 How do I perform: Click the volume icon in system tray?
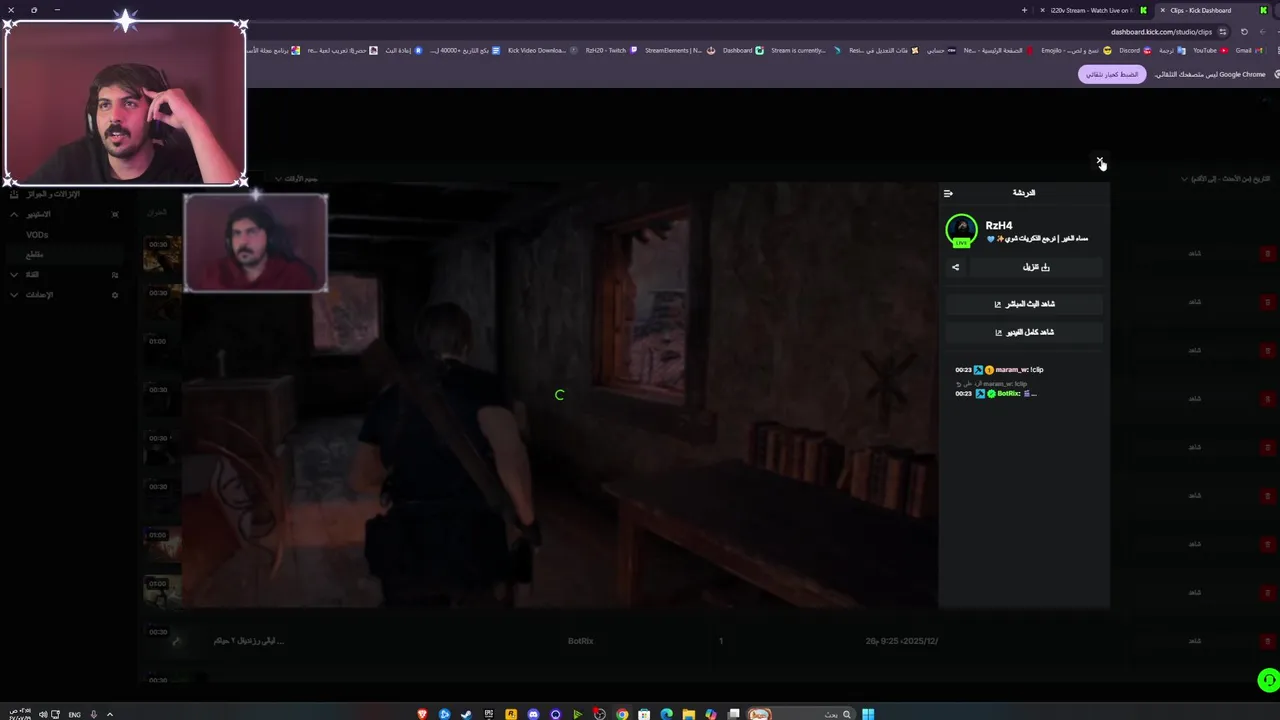43,714
